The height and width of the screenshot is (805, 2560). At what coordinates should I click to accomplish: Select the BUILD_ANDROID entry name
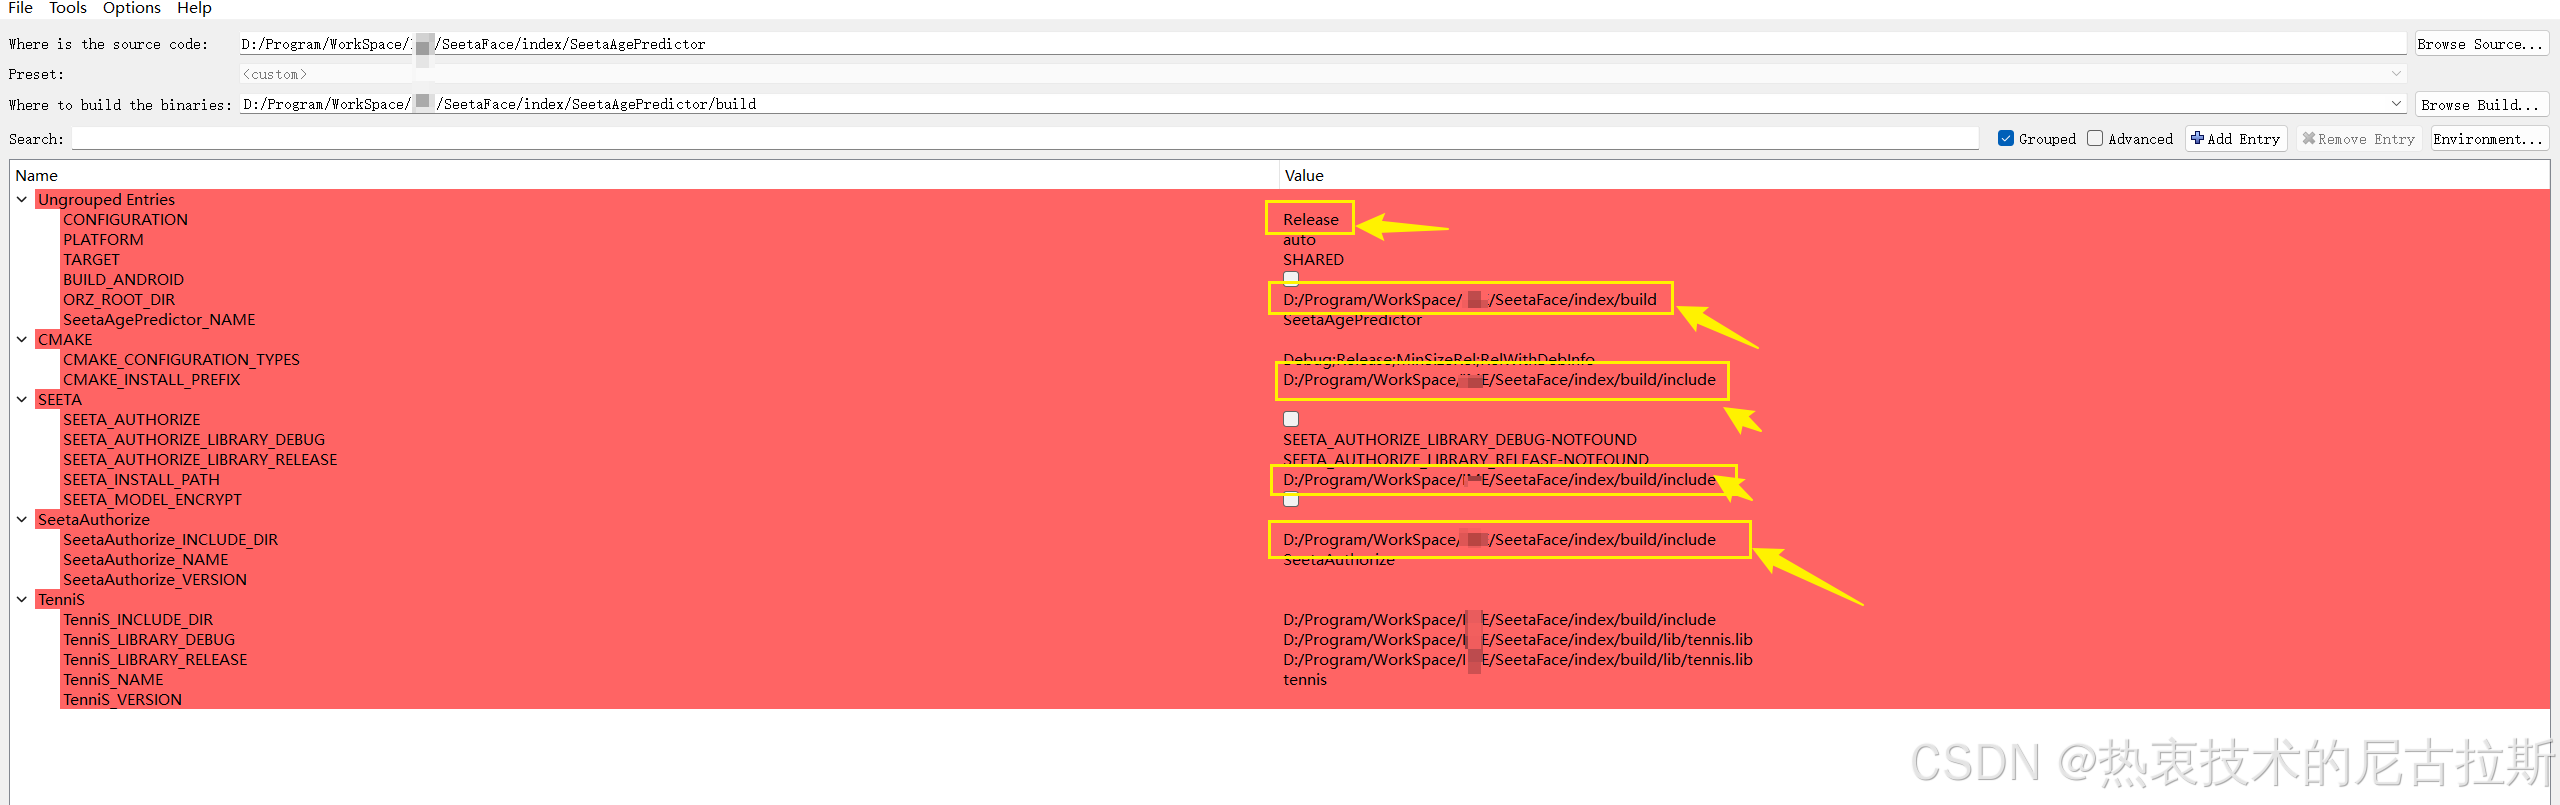point(123,279)
